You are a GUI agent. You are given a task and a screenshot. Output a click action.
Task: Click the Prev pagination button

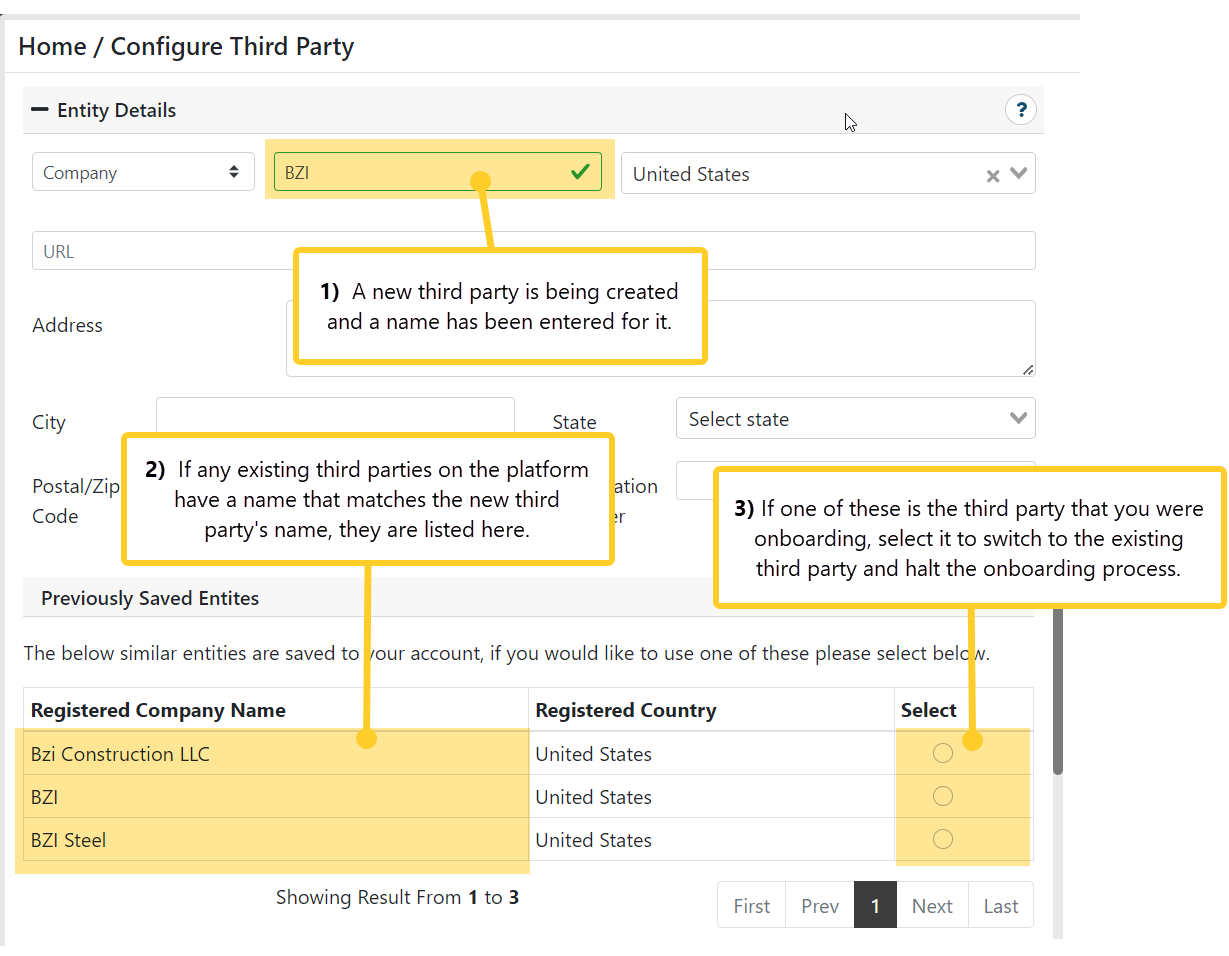(x=819, y=905)
